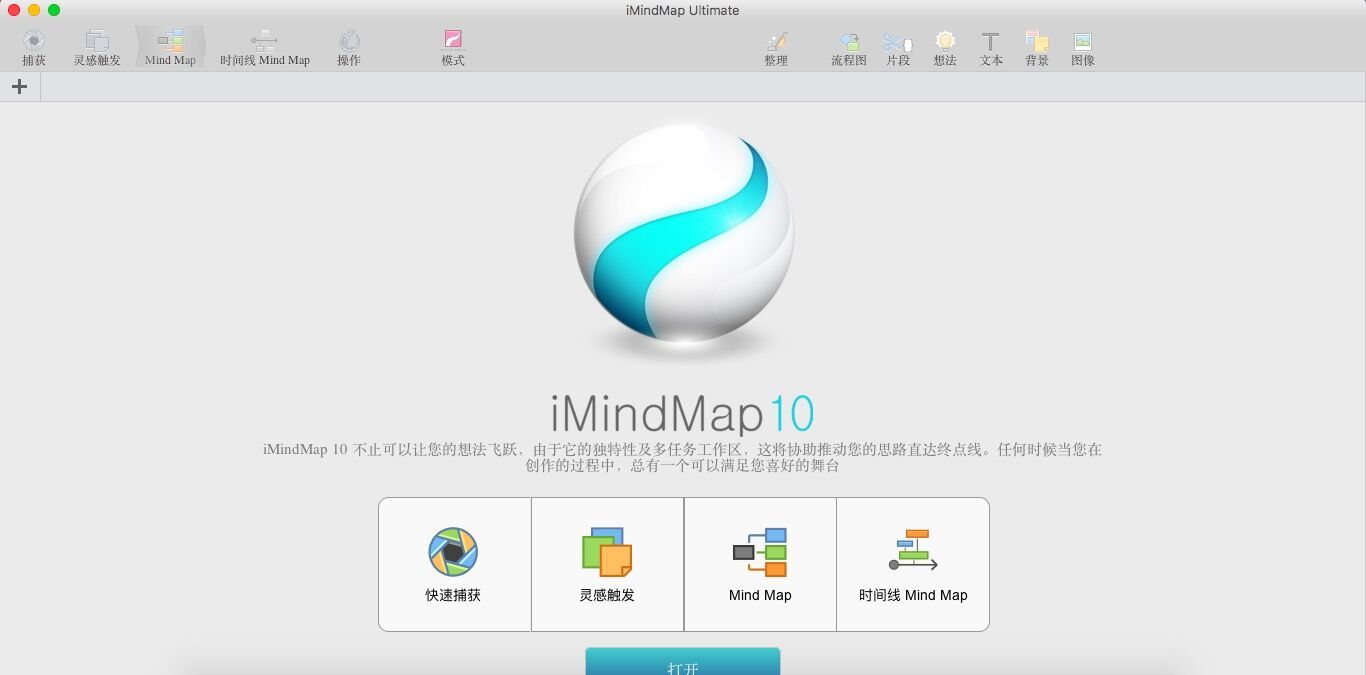Open the 模式 (Mode) switcher icon

tap(452, 45)
